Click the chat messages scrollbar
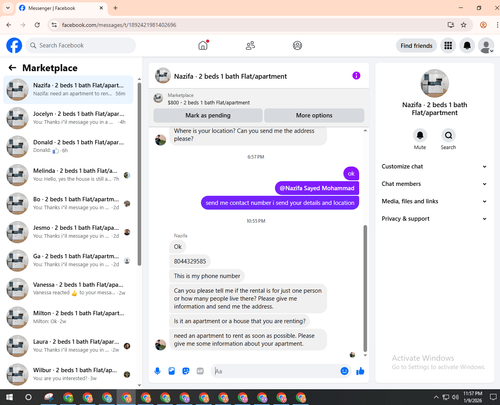 pos(365,288)
